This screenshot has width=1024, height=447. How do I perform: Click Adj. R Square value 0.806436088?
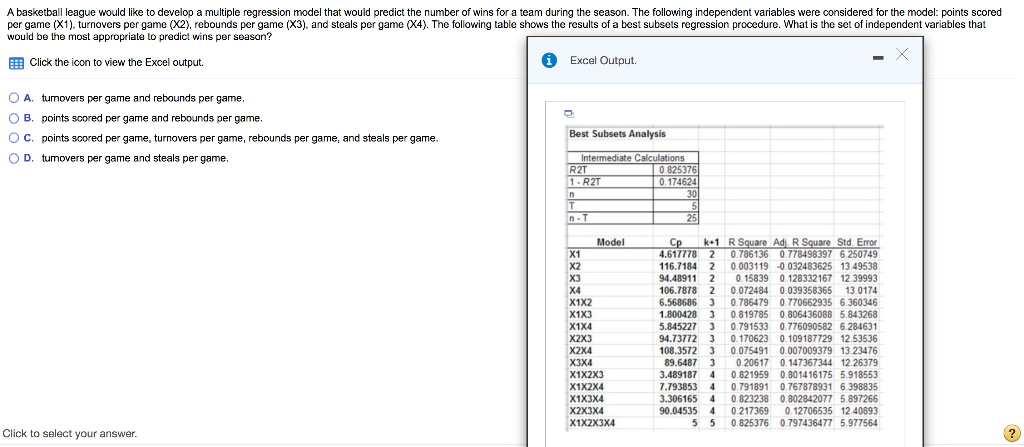coord(806,314)
